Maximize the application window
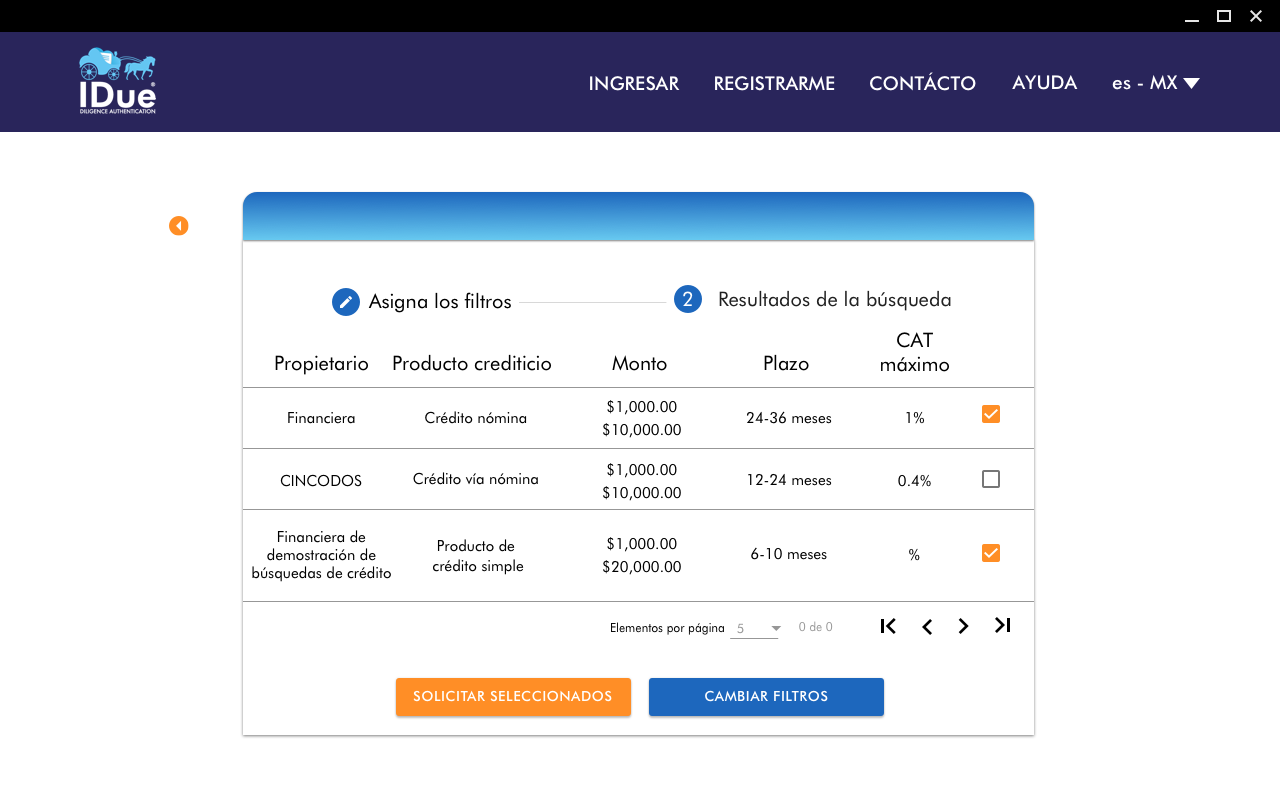1280x794 pixels. (1224, 16)
